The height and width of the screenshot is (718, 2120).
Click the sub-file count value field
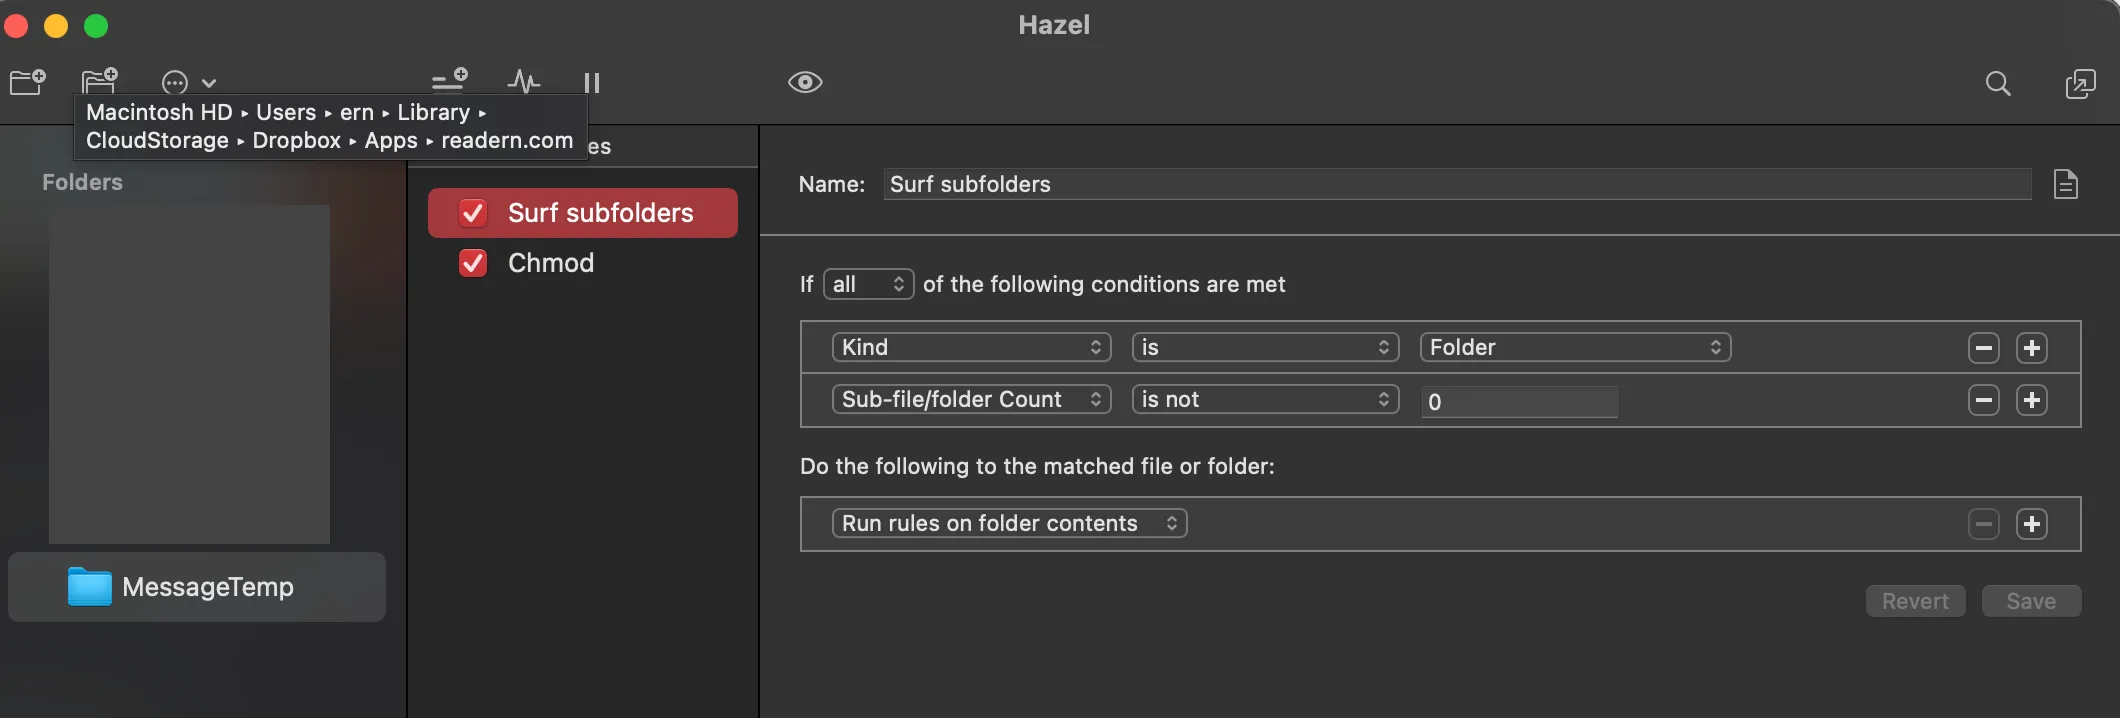(1518, 401)
